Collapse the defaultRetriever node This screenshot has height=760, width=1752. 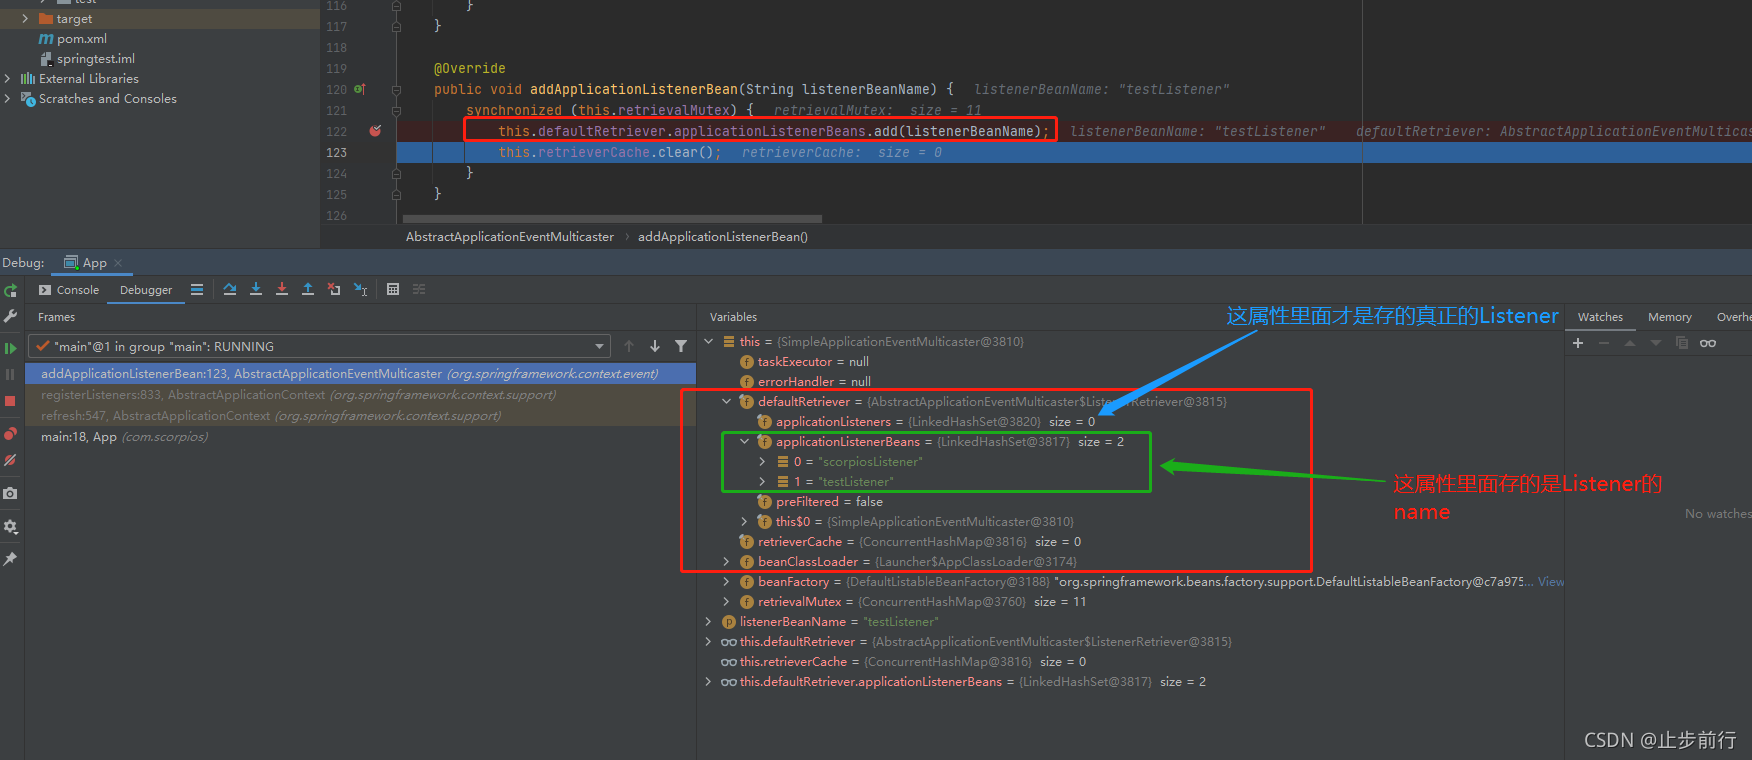(x=727, y=402)
